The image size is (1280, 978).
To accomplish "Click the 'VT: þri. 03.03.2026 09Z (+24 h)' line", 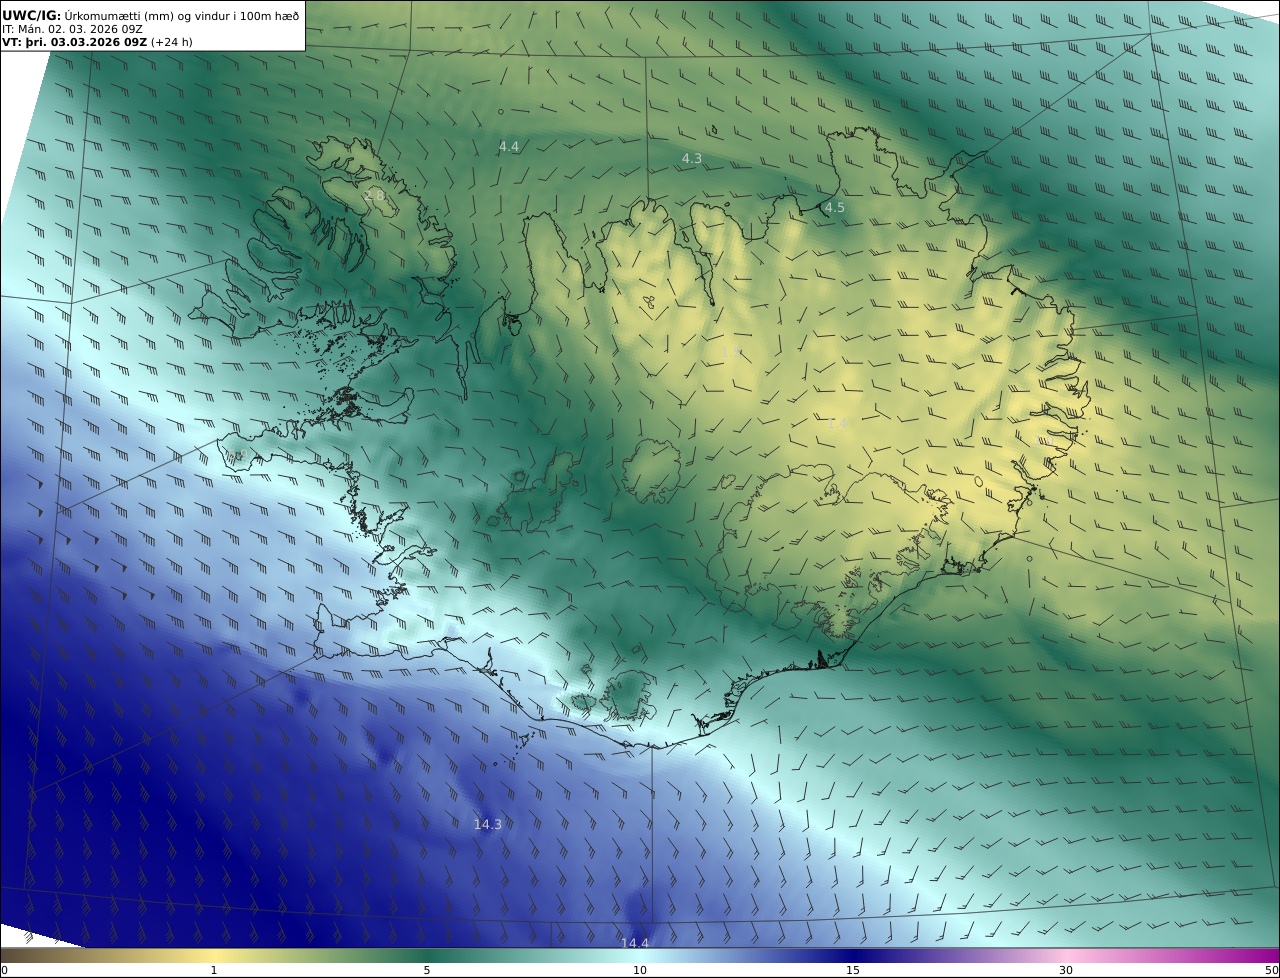I will click(x=97, y=42).
